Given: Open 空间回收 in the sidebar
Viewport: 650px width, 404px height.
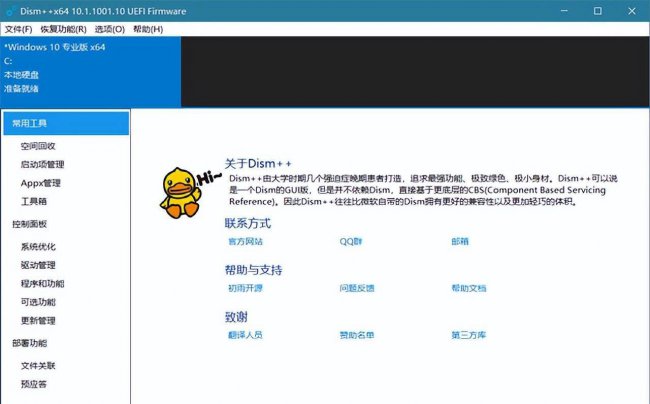Looking at the screenshot, I should click(38, 146).
